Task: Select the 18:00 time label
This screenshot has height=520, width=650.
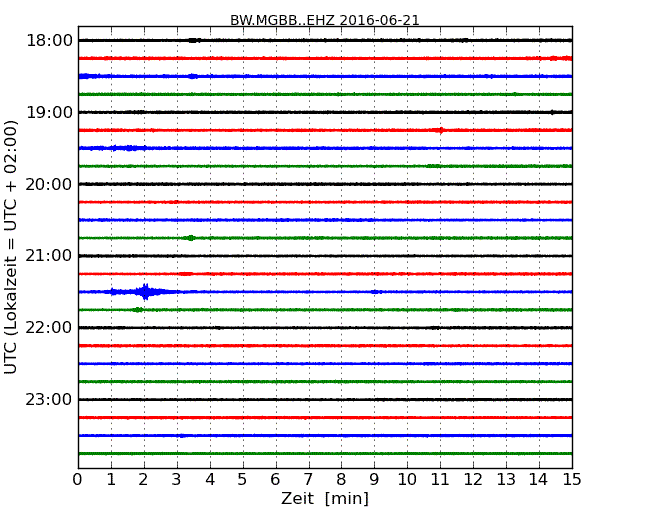Action: pos(49,41)
